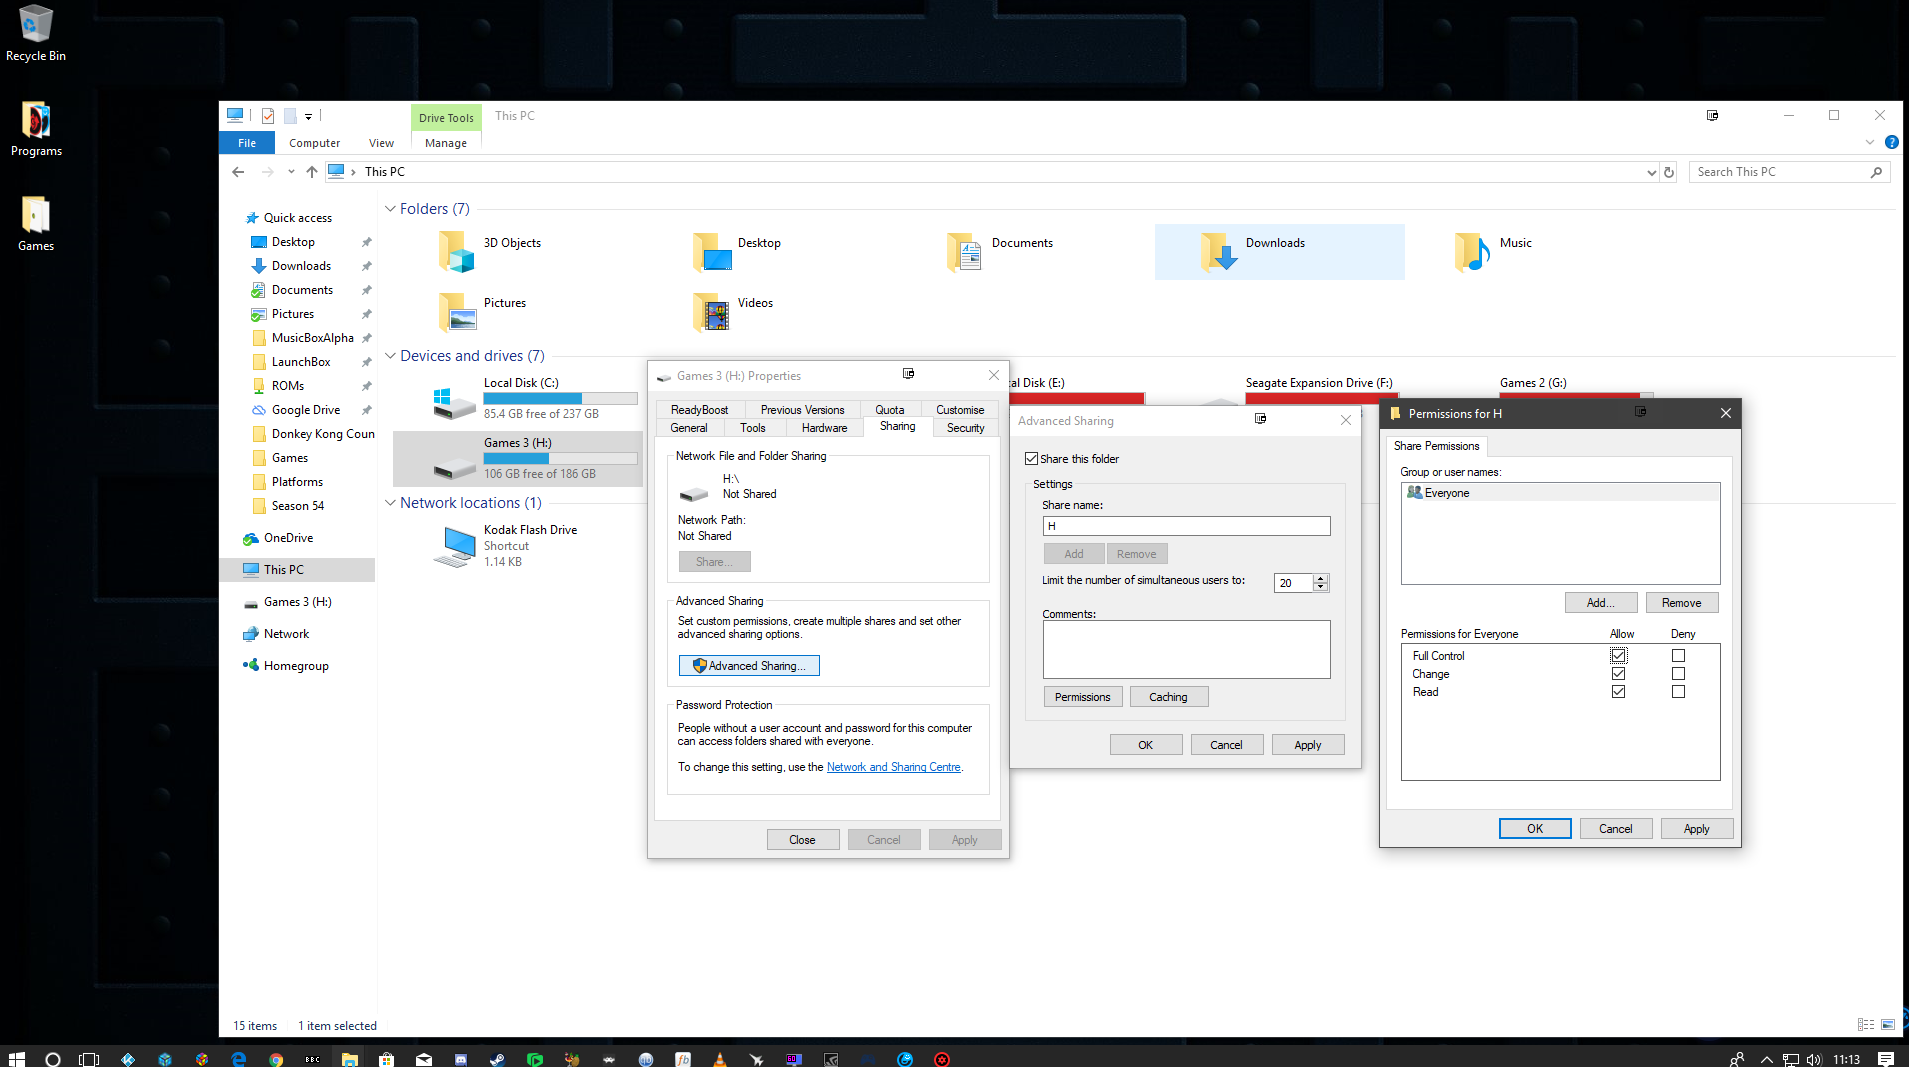Viewport: 1909px width, 1067px height.
Task: Tick Deny for Read permission
Action: (x=1678, y=692)
